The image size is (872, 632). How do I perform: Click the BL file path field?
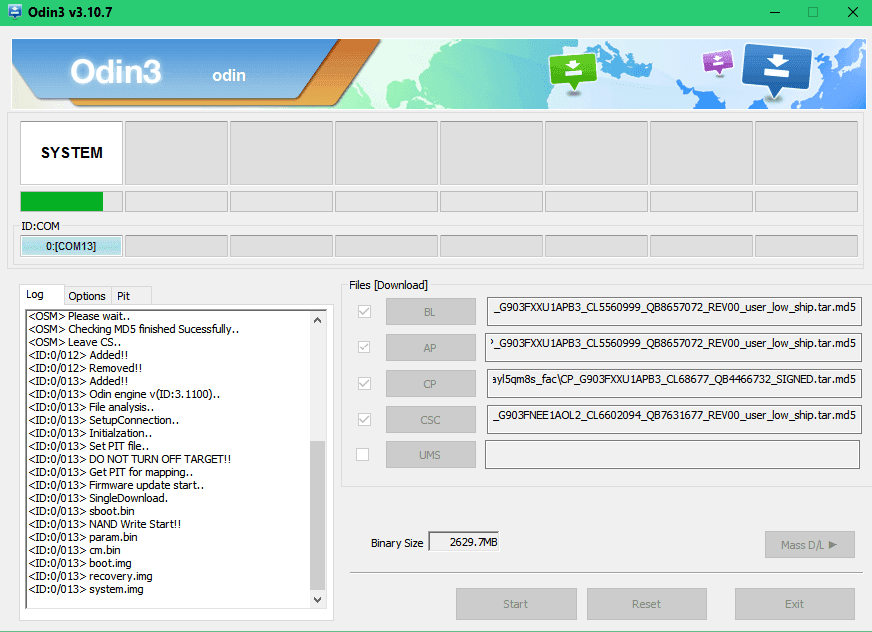[674, 311]
